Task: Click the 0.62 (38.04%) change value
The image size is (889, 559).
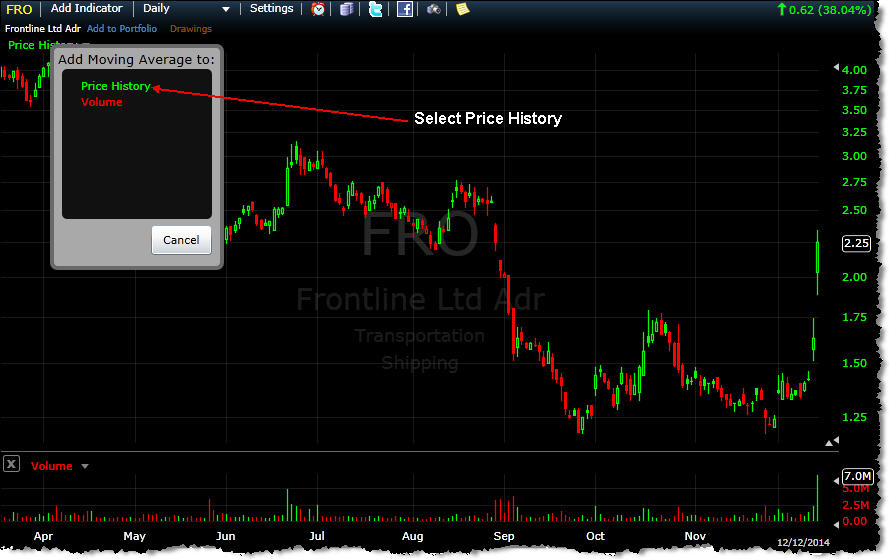Action: point(829,10)
